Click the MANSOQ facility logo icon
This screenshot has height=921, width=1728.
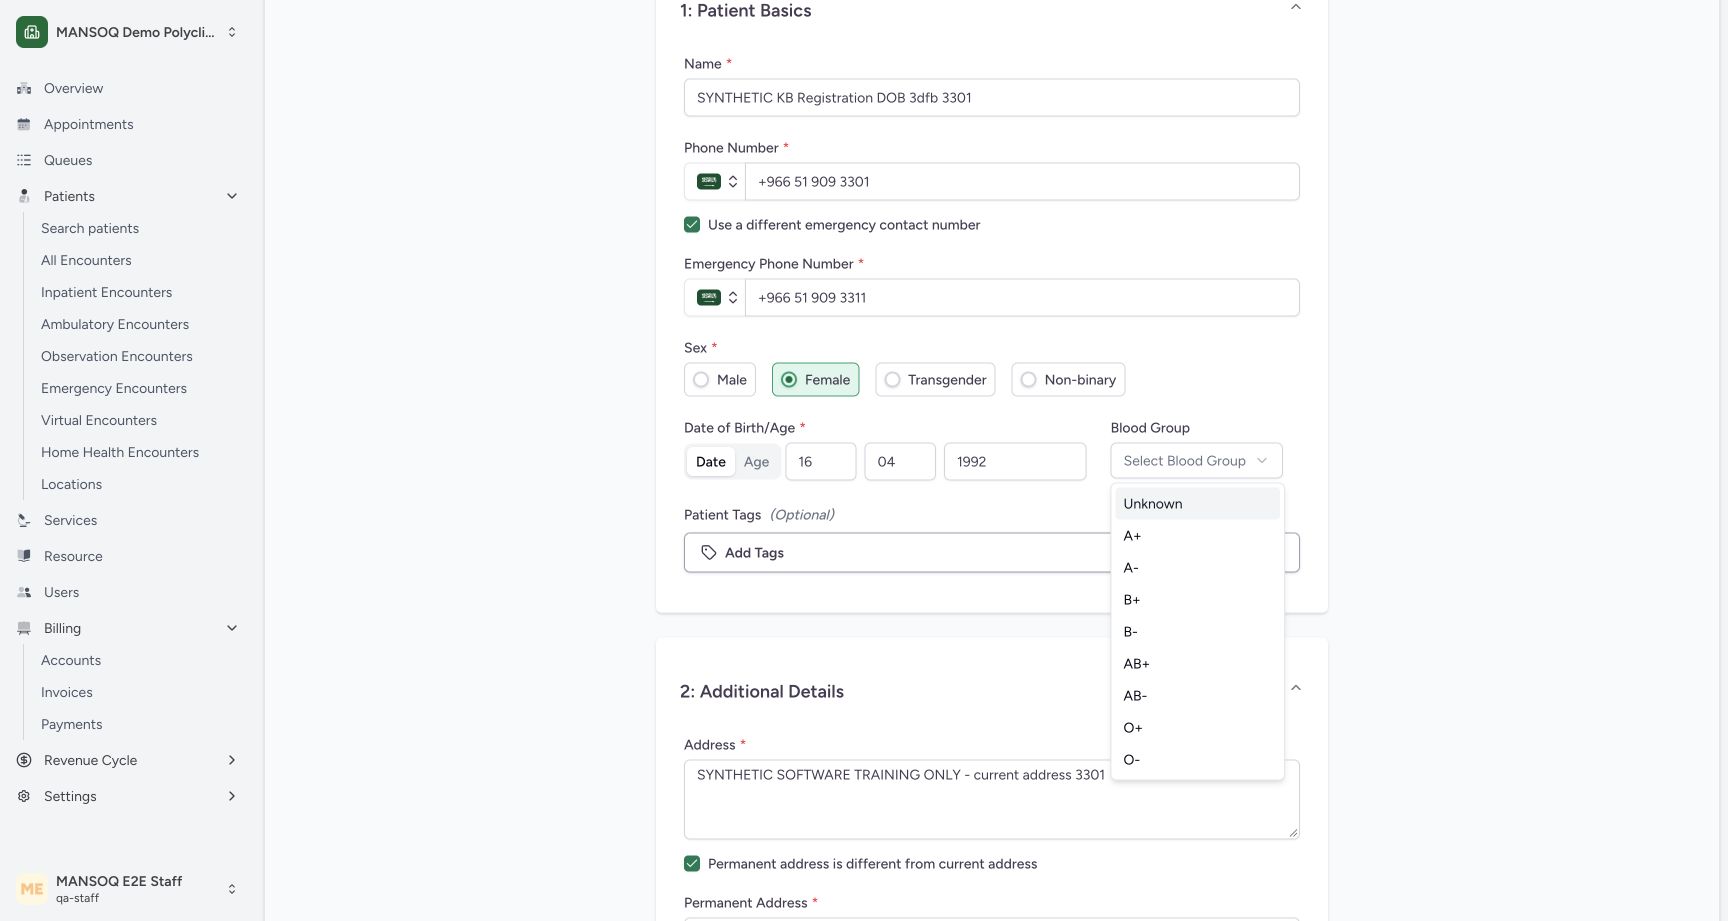point(32,32)
